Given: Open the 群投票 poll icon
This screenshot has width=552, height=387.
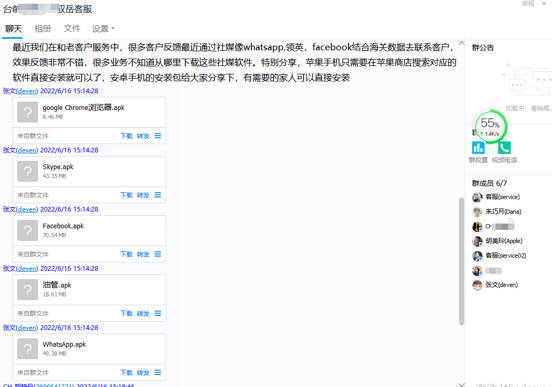Looking at the screenshot, I should pos(478,148).
